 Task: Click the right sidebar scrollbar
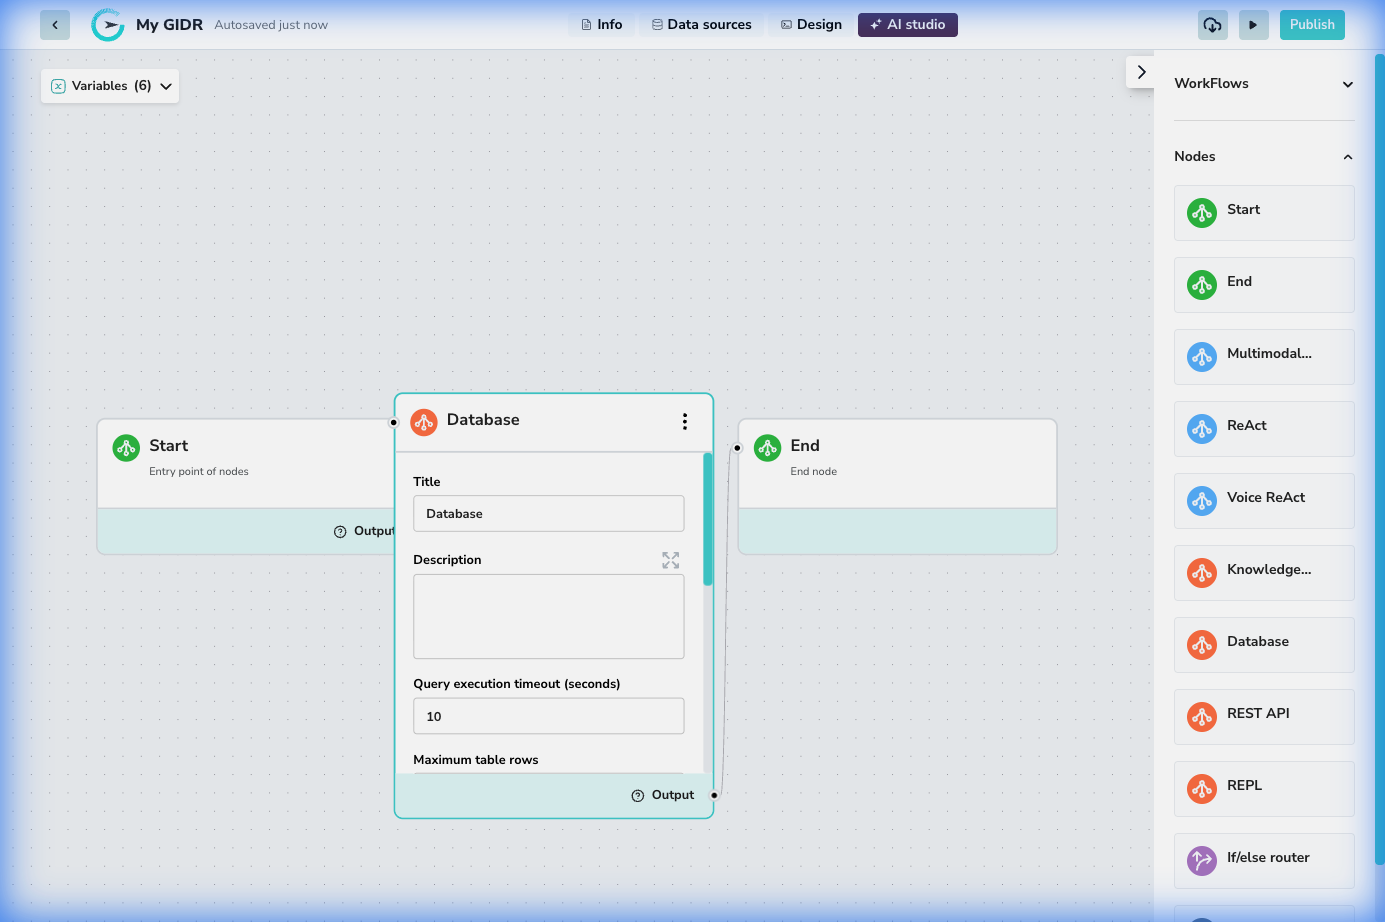tap(1380, 458)
